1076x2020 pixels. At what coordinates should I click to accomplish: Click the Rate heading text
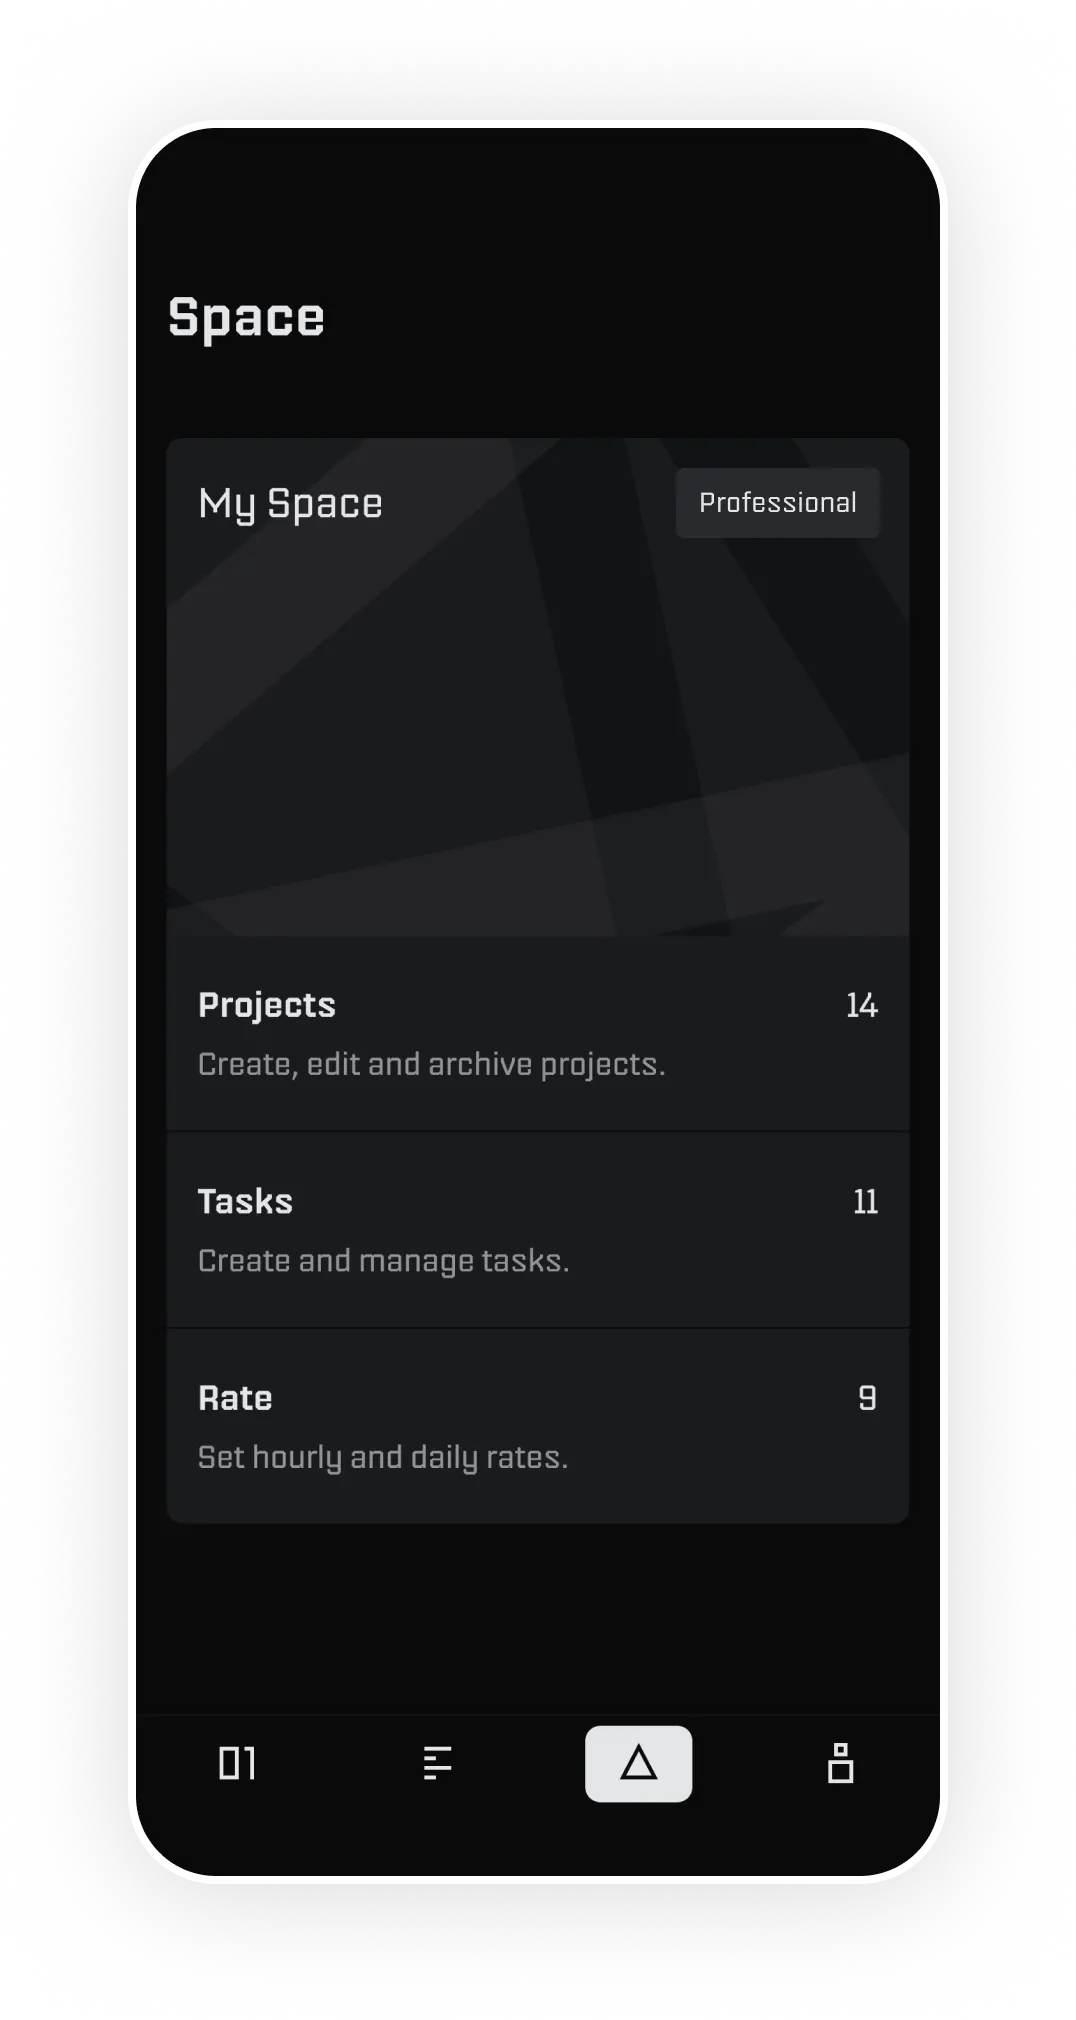click(235, 1398)
